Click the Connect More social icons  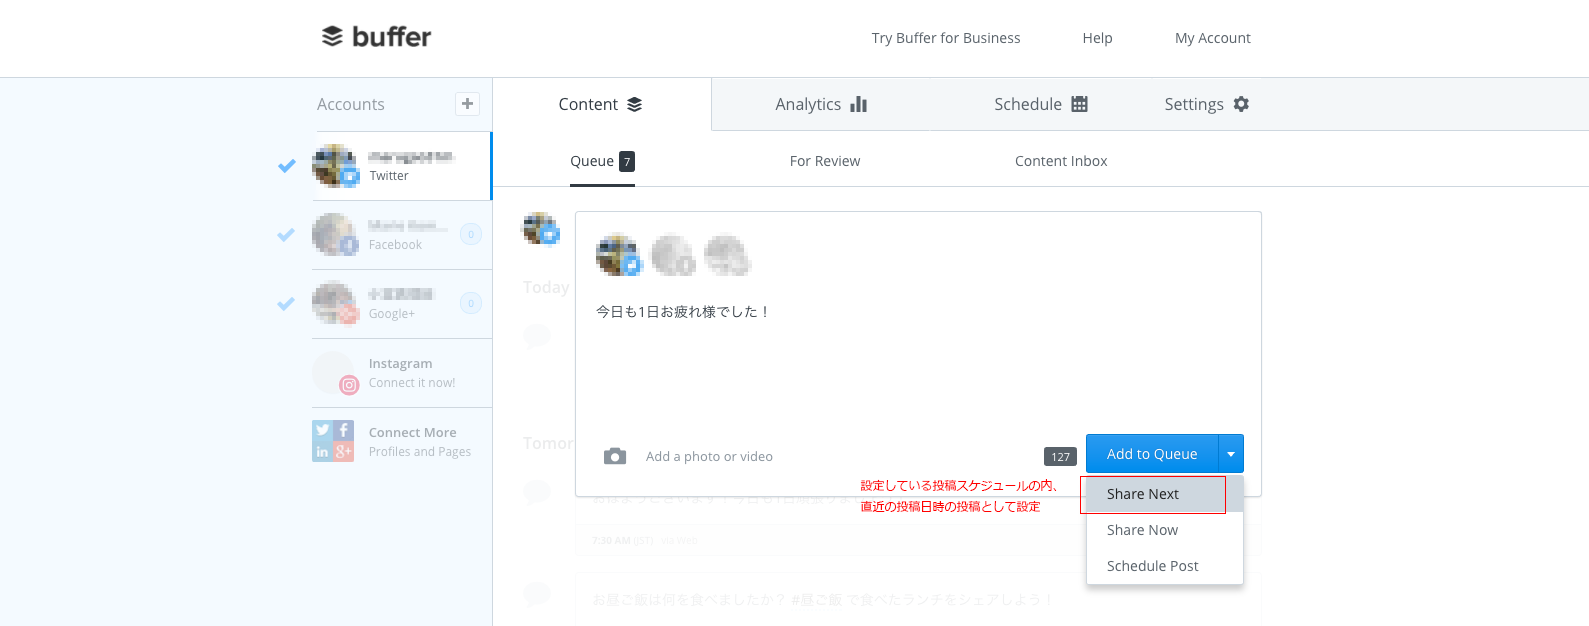[333, 441]
